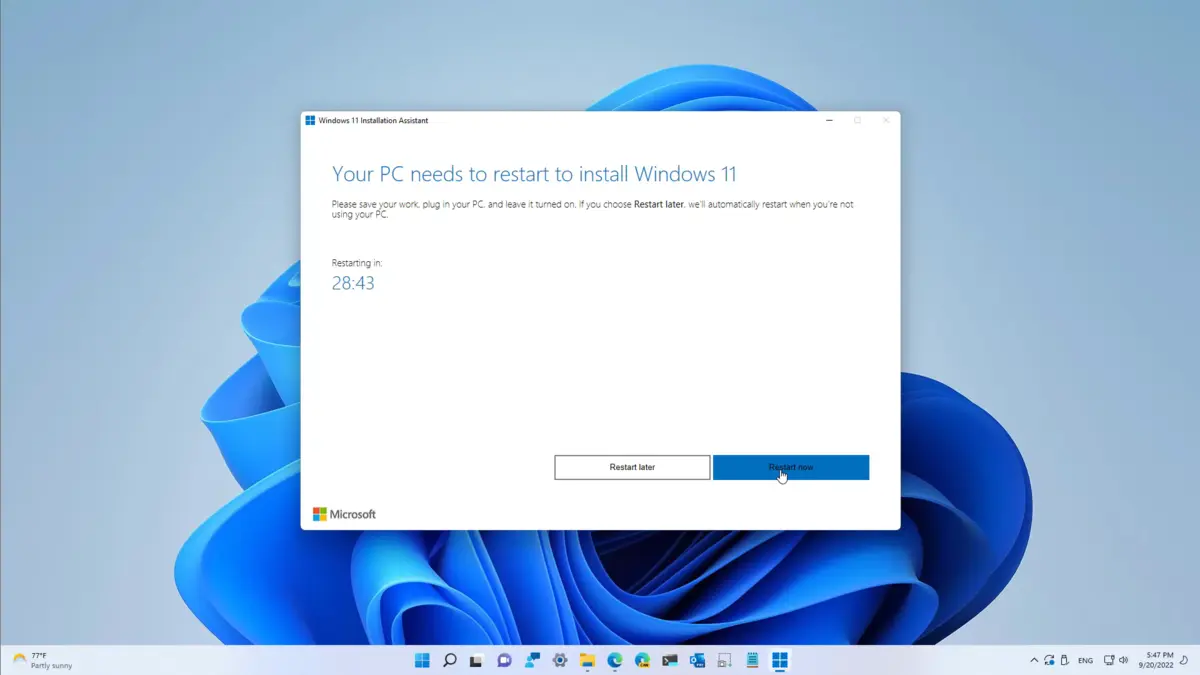Image resolution: width=1200 pixels, height=675 pixels.
Task: Open Windows Terminal from the taskbar
Action: coord(670,660)
